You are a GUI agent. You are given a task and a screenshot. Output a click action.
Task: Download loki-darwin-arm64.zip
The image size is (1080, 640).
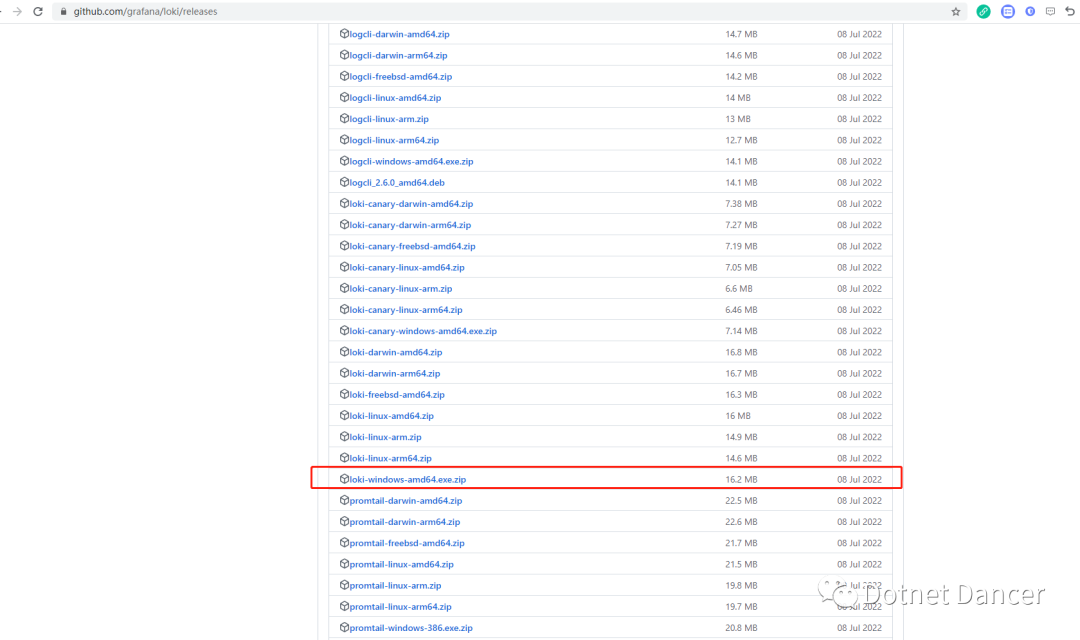click(x=395, y=373)
